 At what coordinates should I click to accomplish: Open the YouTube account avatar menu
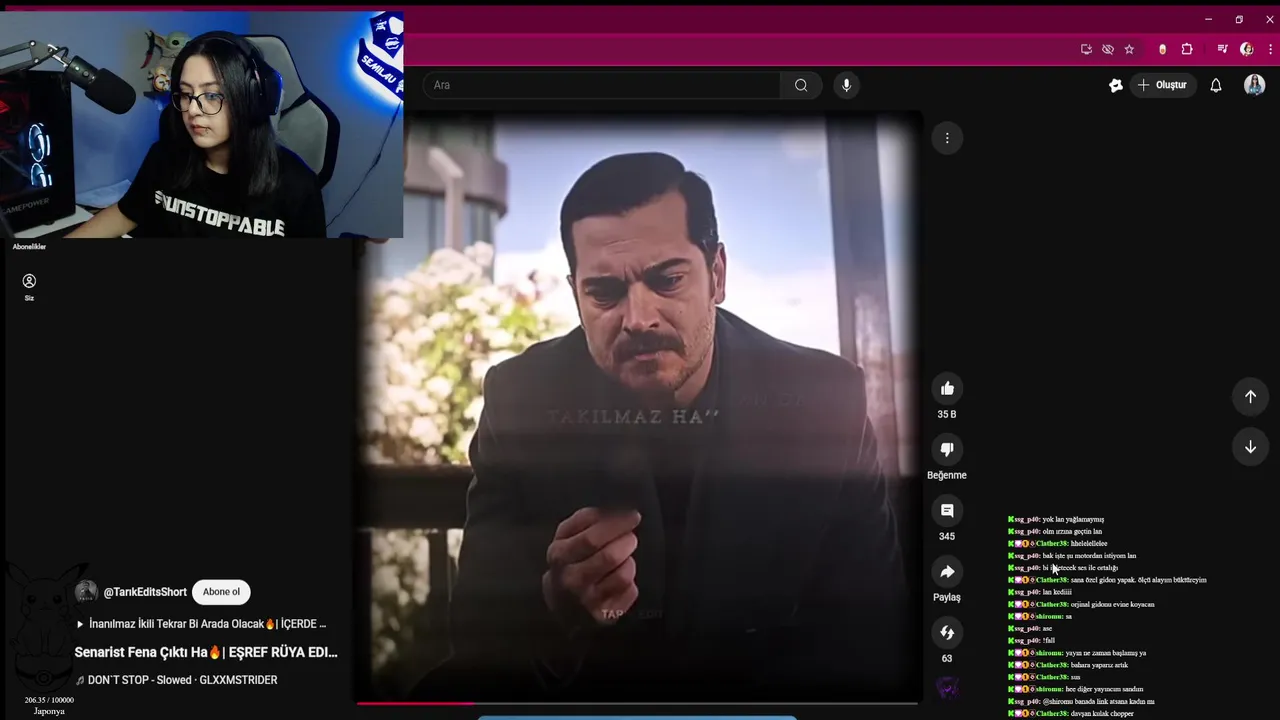pos(1254,85)
